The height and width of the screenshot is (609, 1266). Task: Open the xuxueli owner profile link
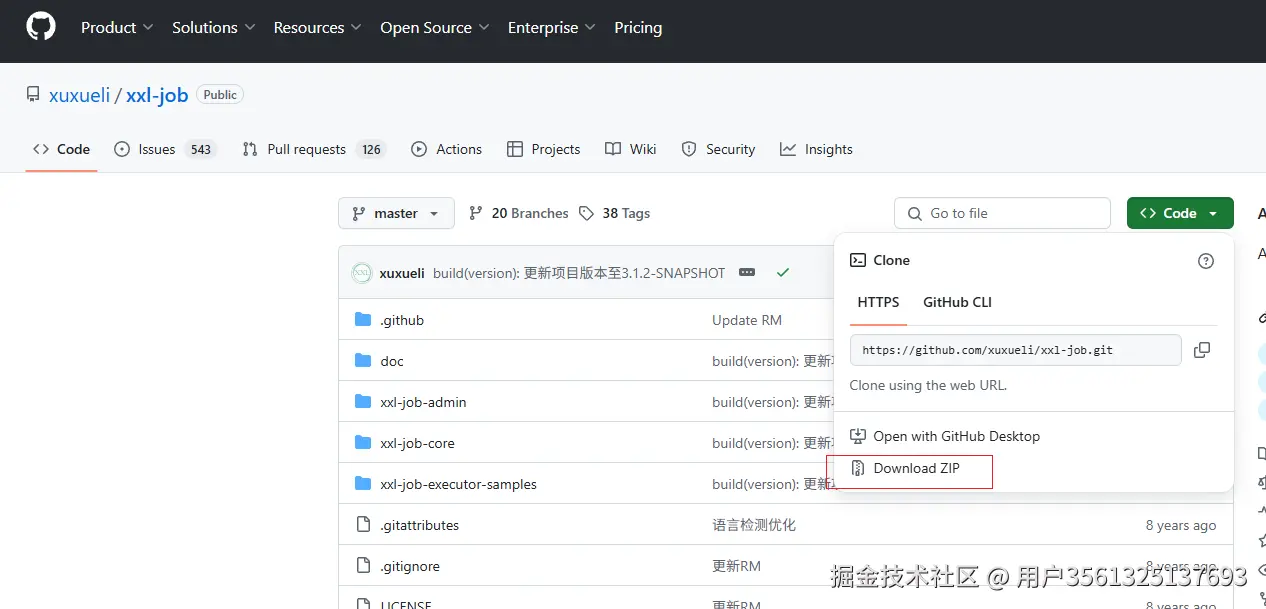tap(80, 95)
